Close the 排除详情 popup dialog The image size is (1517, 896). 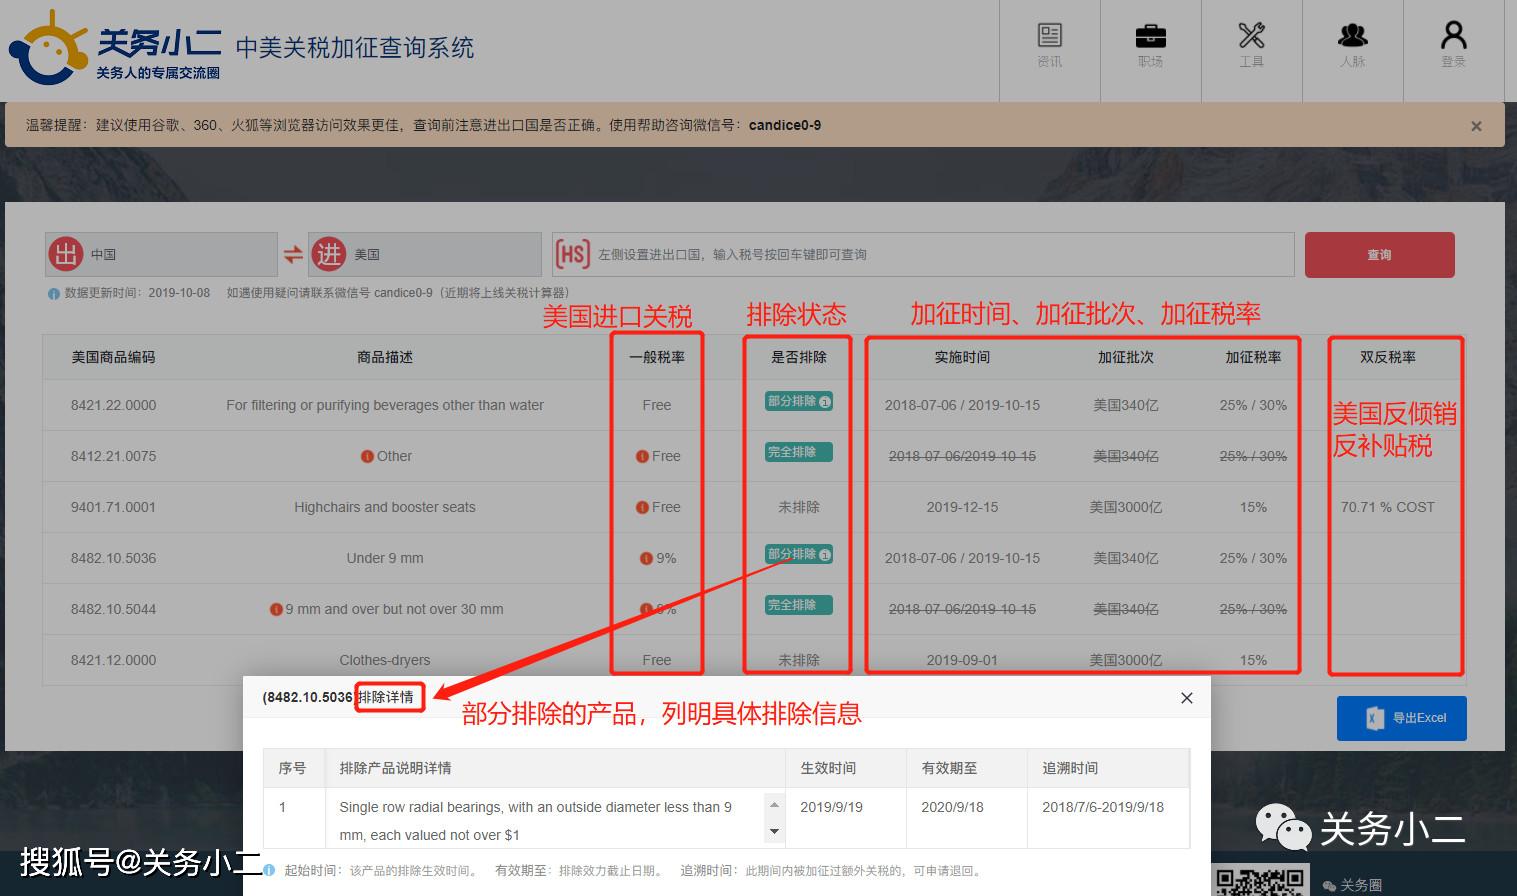[1187, 698]
